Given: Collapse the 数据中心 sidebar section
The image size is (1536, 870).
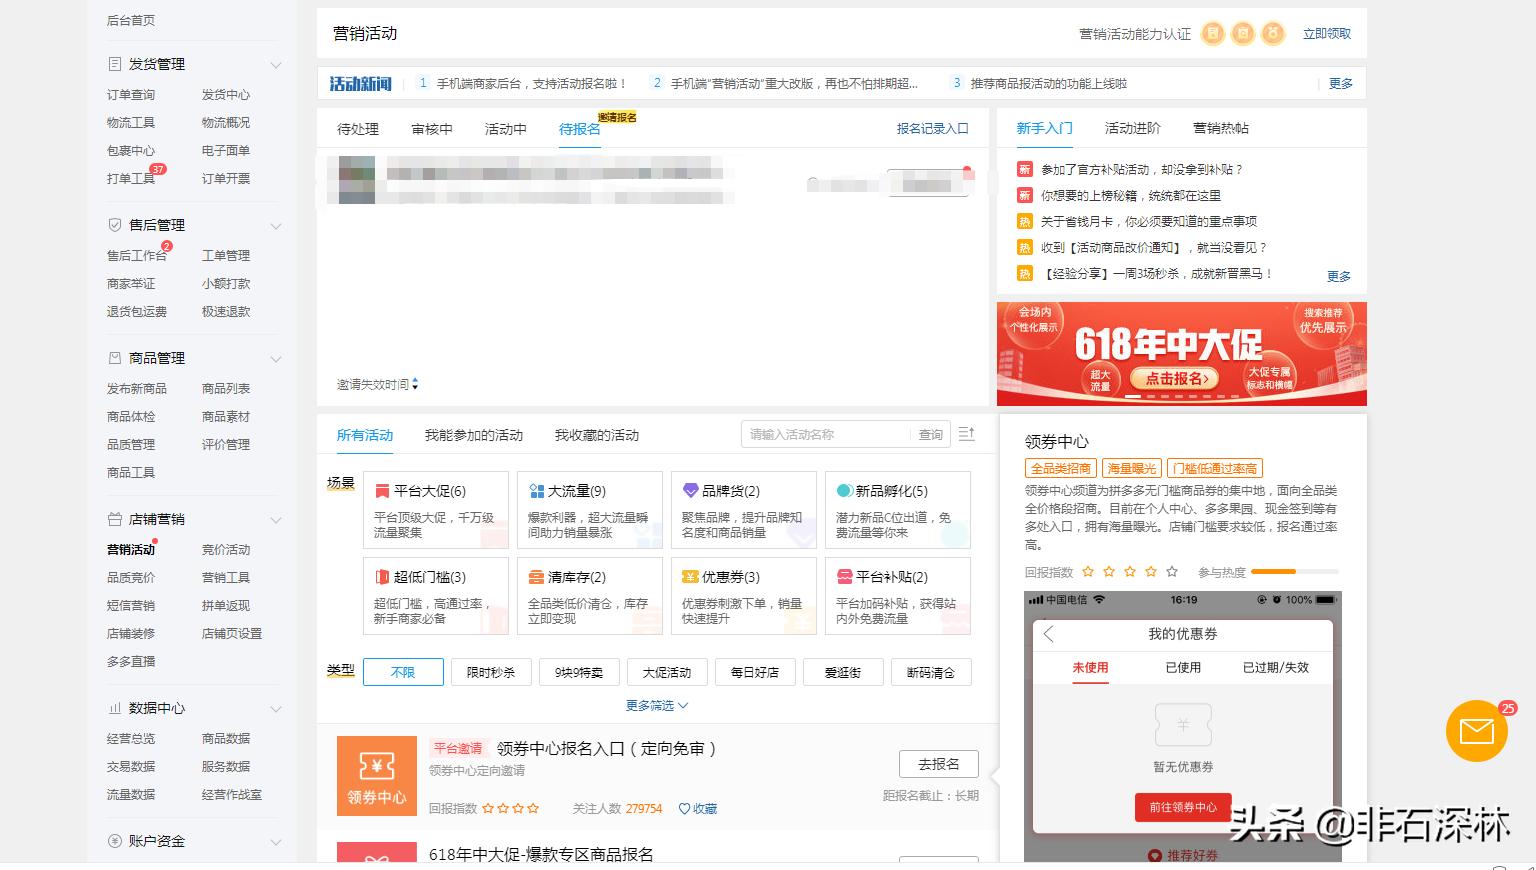Looking at the screenshot, I should (x=276, y=708).
